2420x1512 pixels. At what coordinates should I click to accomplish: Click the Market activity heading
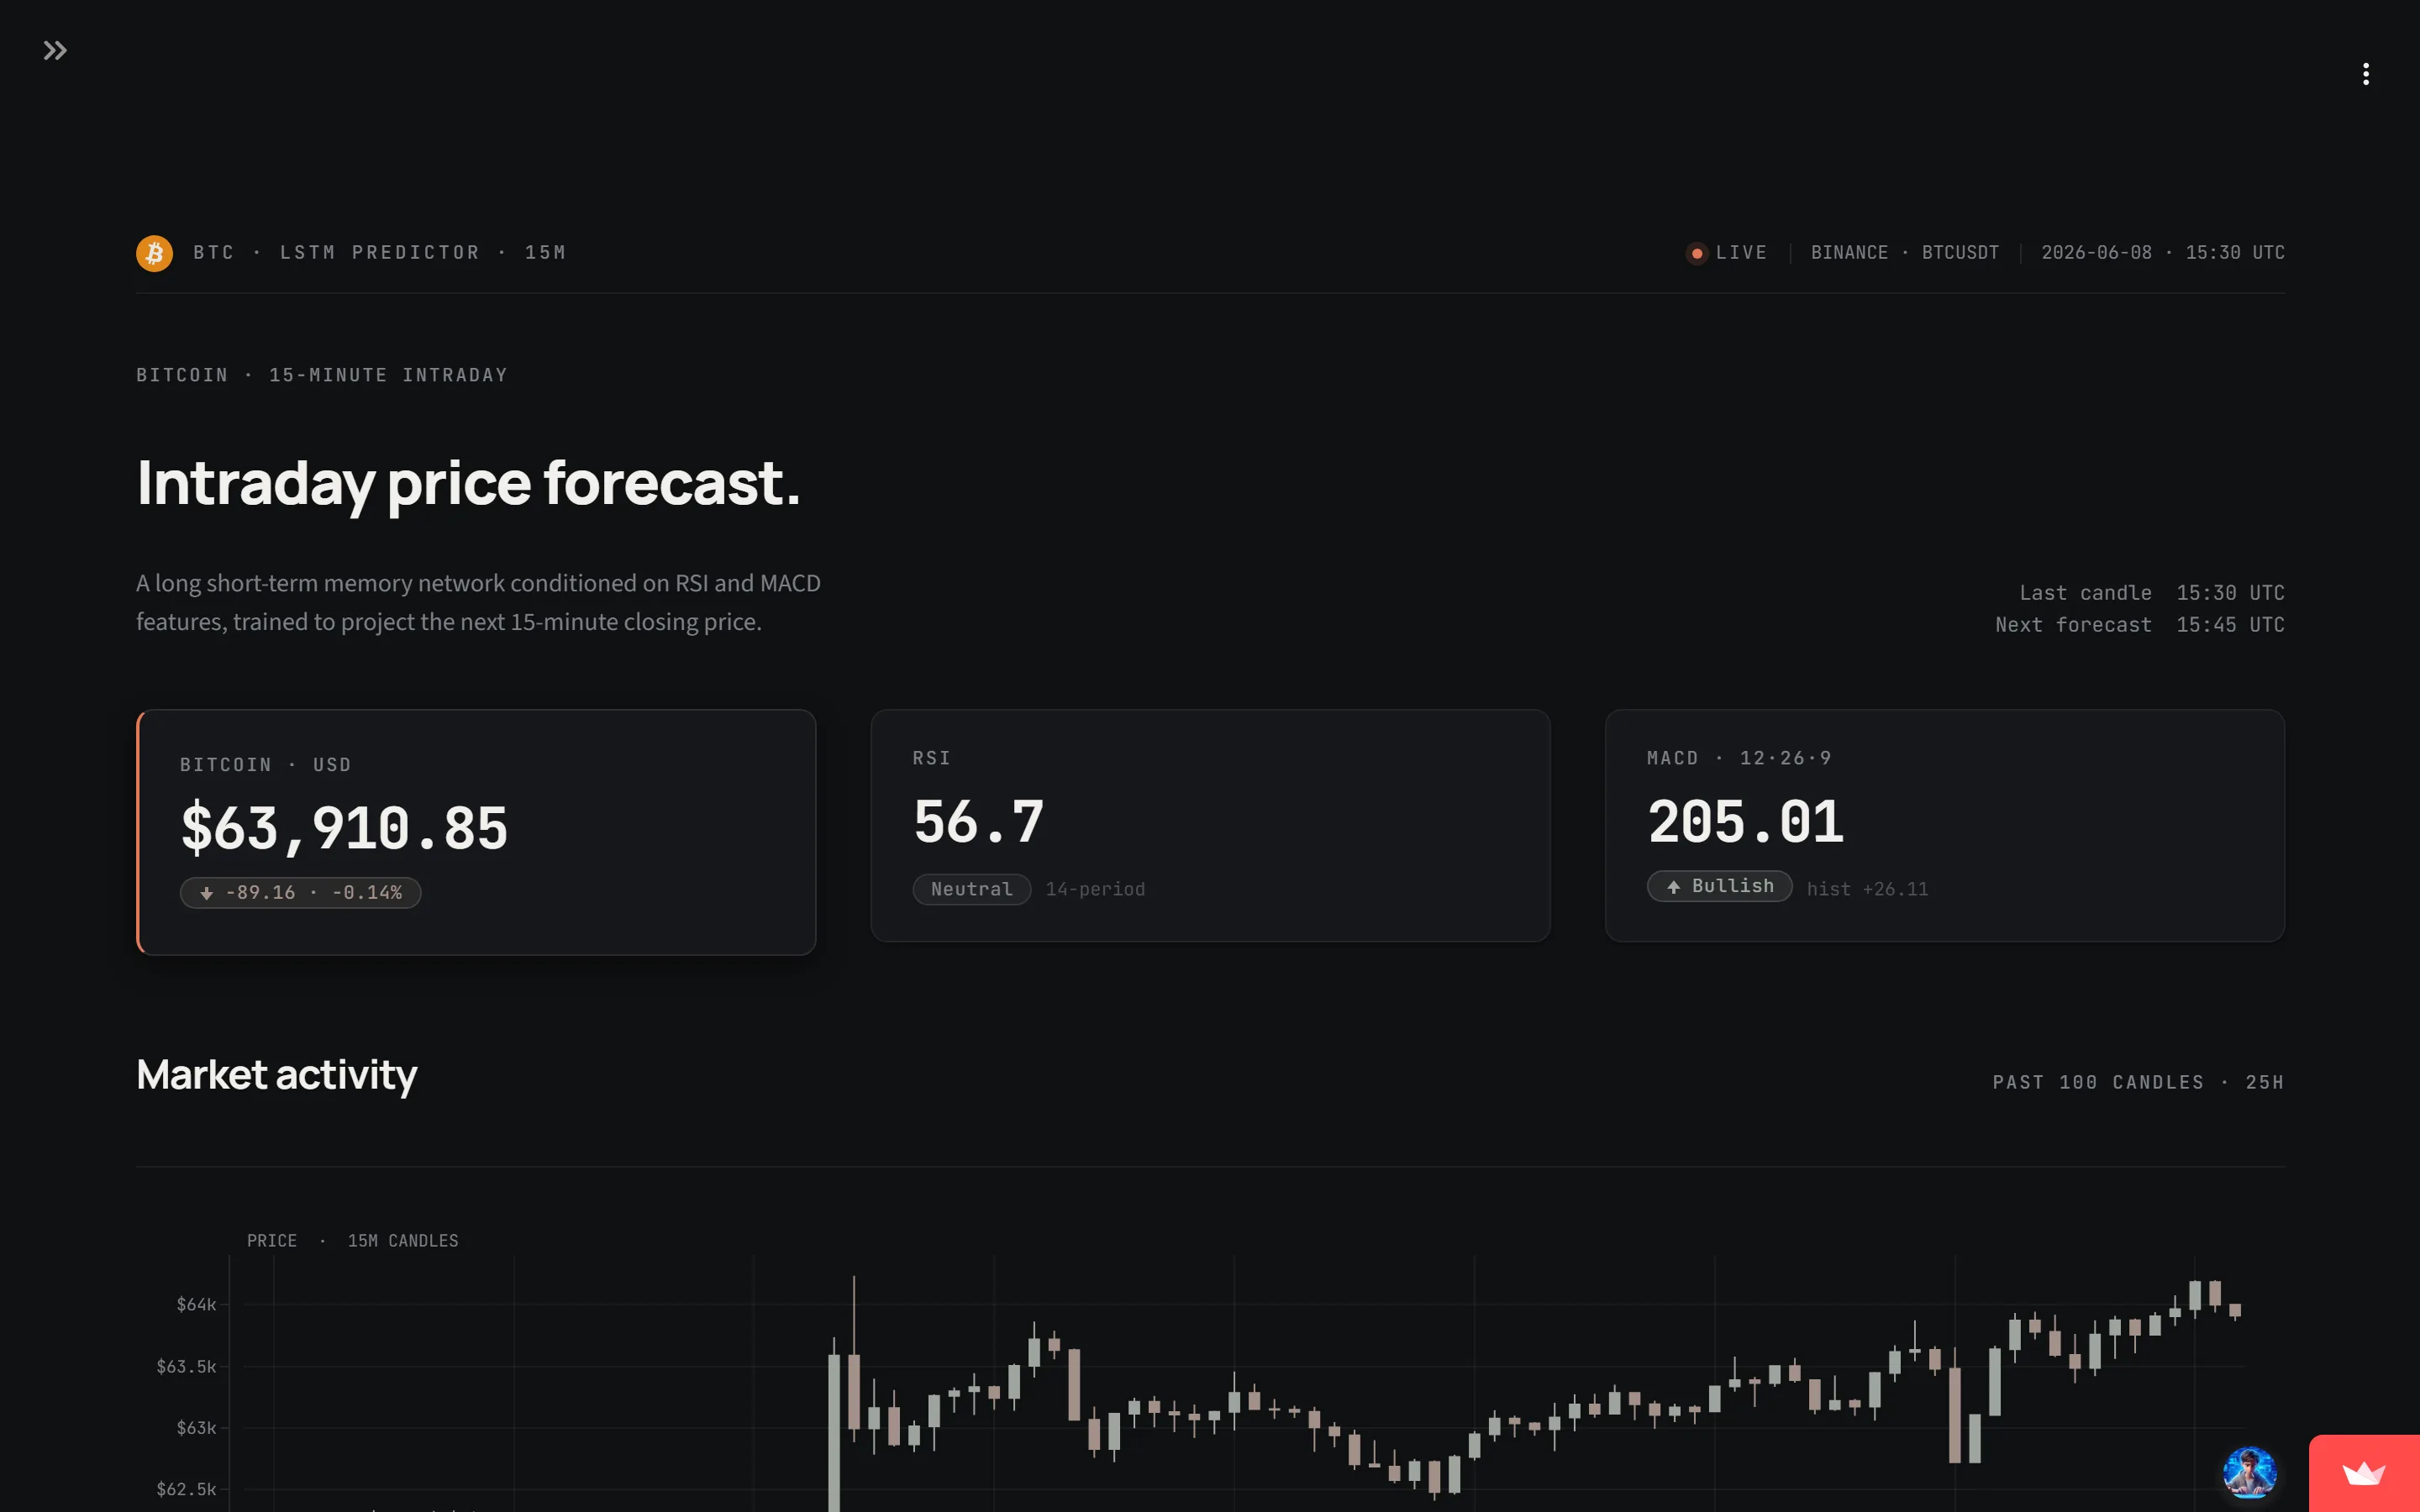point(276,1075)
